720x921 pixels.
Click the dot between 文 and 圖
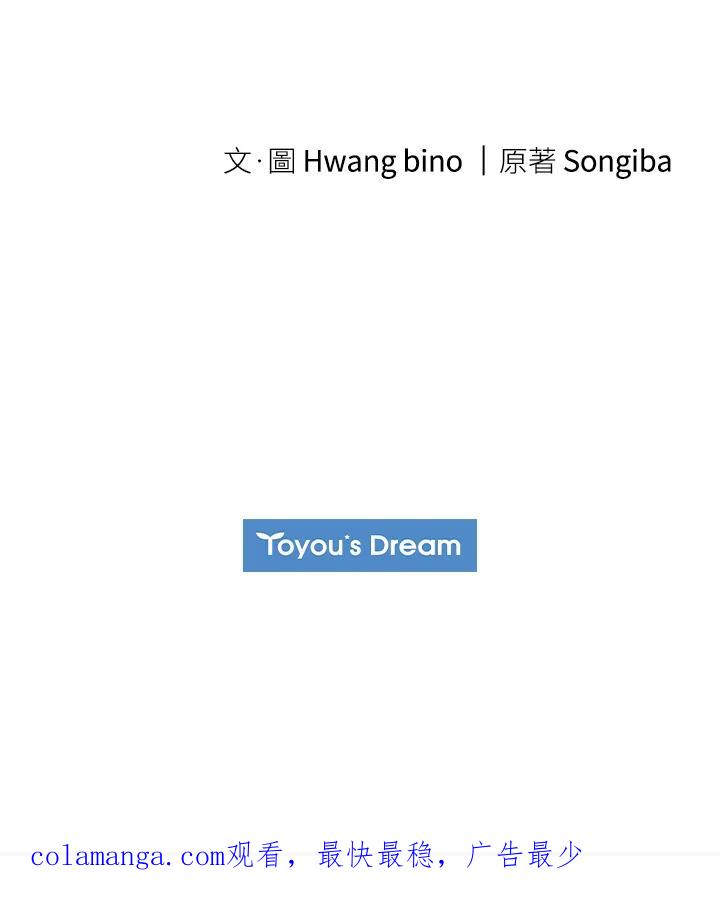click(x=259, y=162)
